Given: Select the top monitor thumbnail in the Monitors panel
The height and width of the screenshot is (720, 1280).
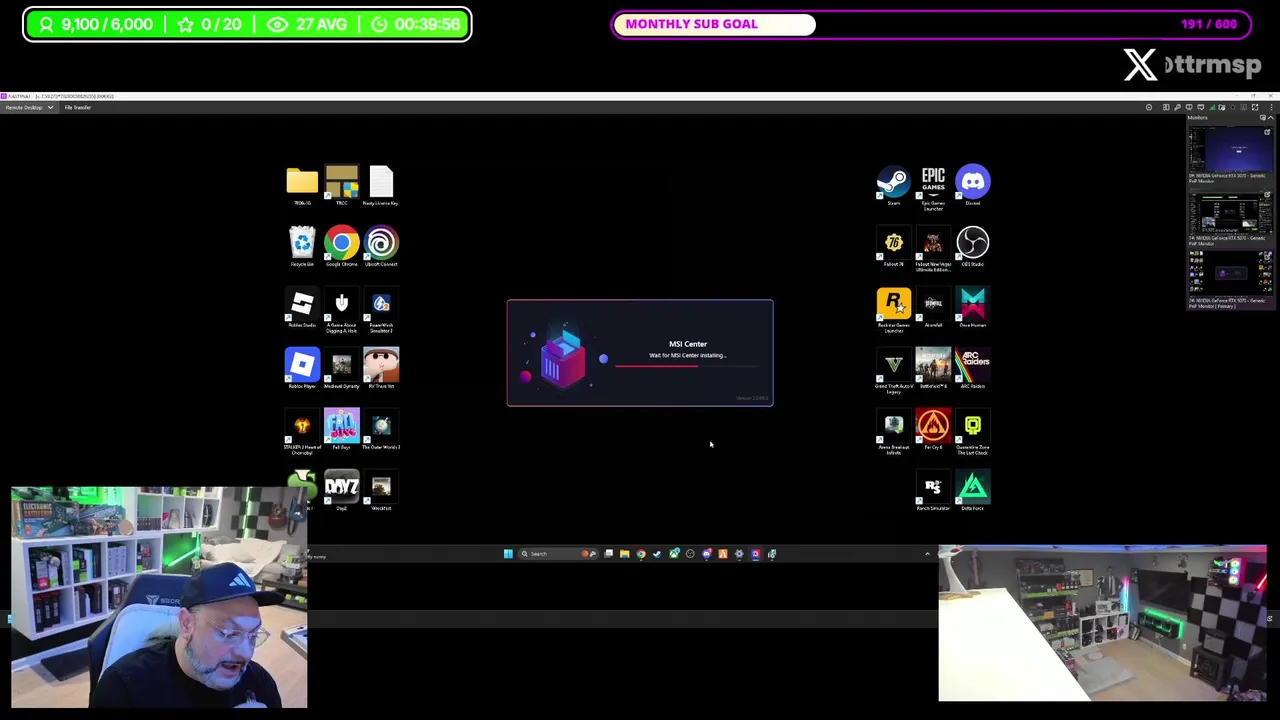Looking at the screenshot, I should point(1230,151).
